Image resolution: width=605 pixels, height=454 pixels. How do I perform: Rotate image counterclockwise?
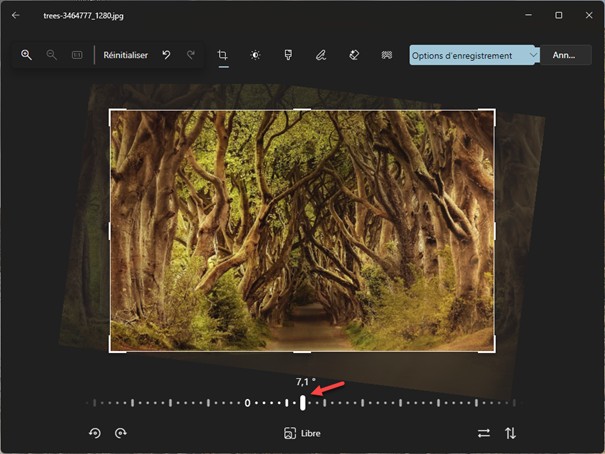(x=95, y=433)
